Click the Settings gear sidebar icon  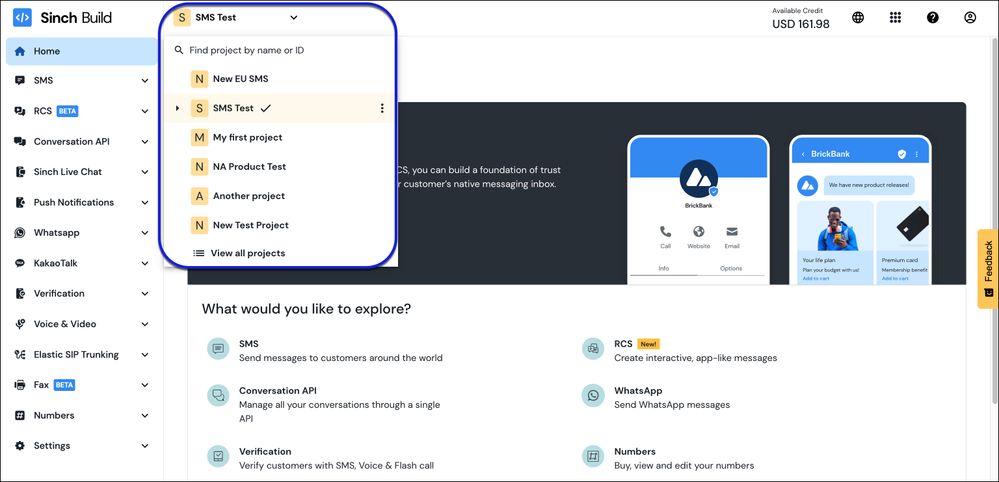pos(20,446)
